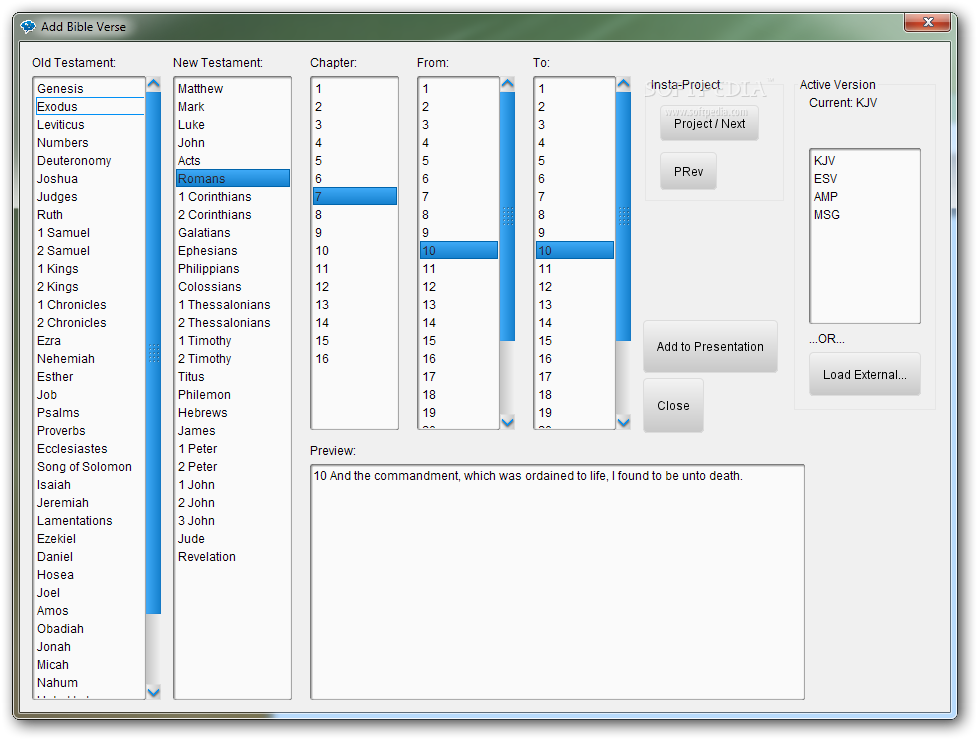Click From list scroll-up arrow

tap(508, 84)
